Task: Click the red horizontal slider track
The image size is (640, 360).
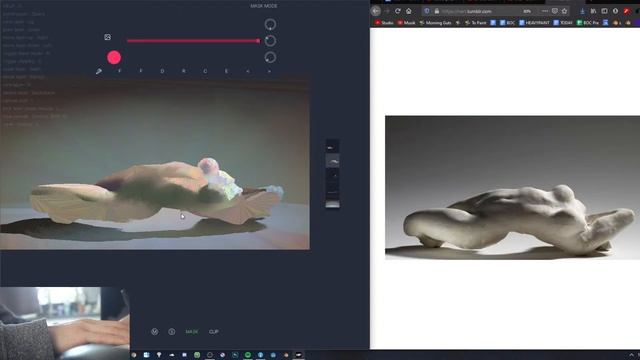Action: coord(193,41)
